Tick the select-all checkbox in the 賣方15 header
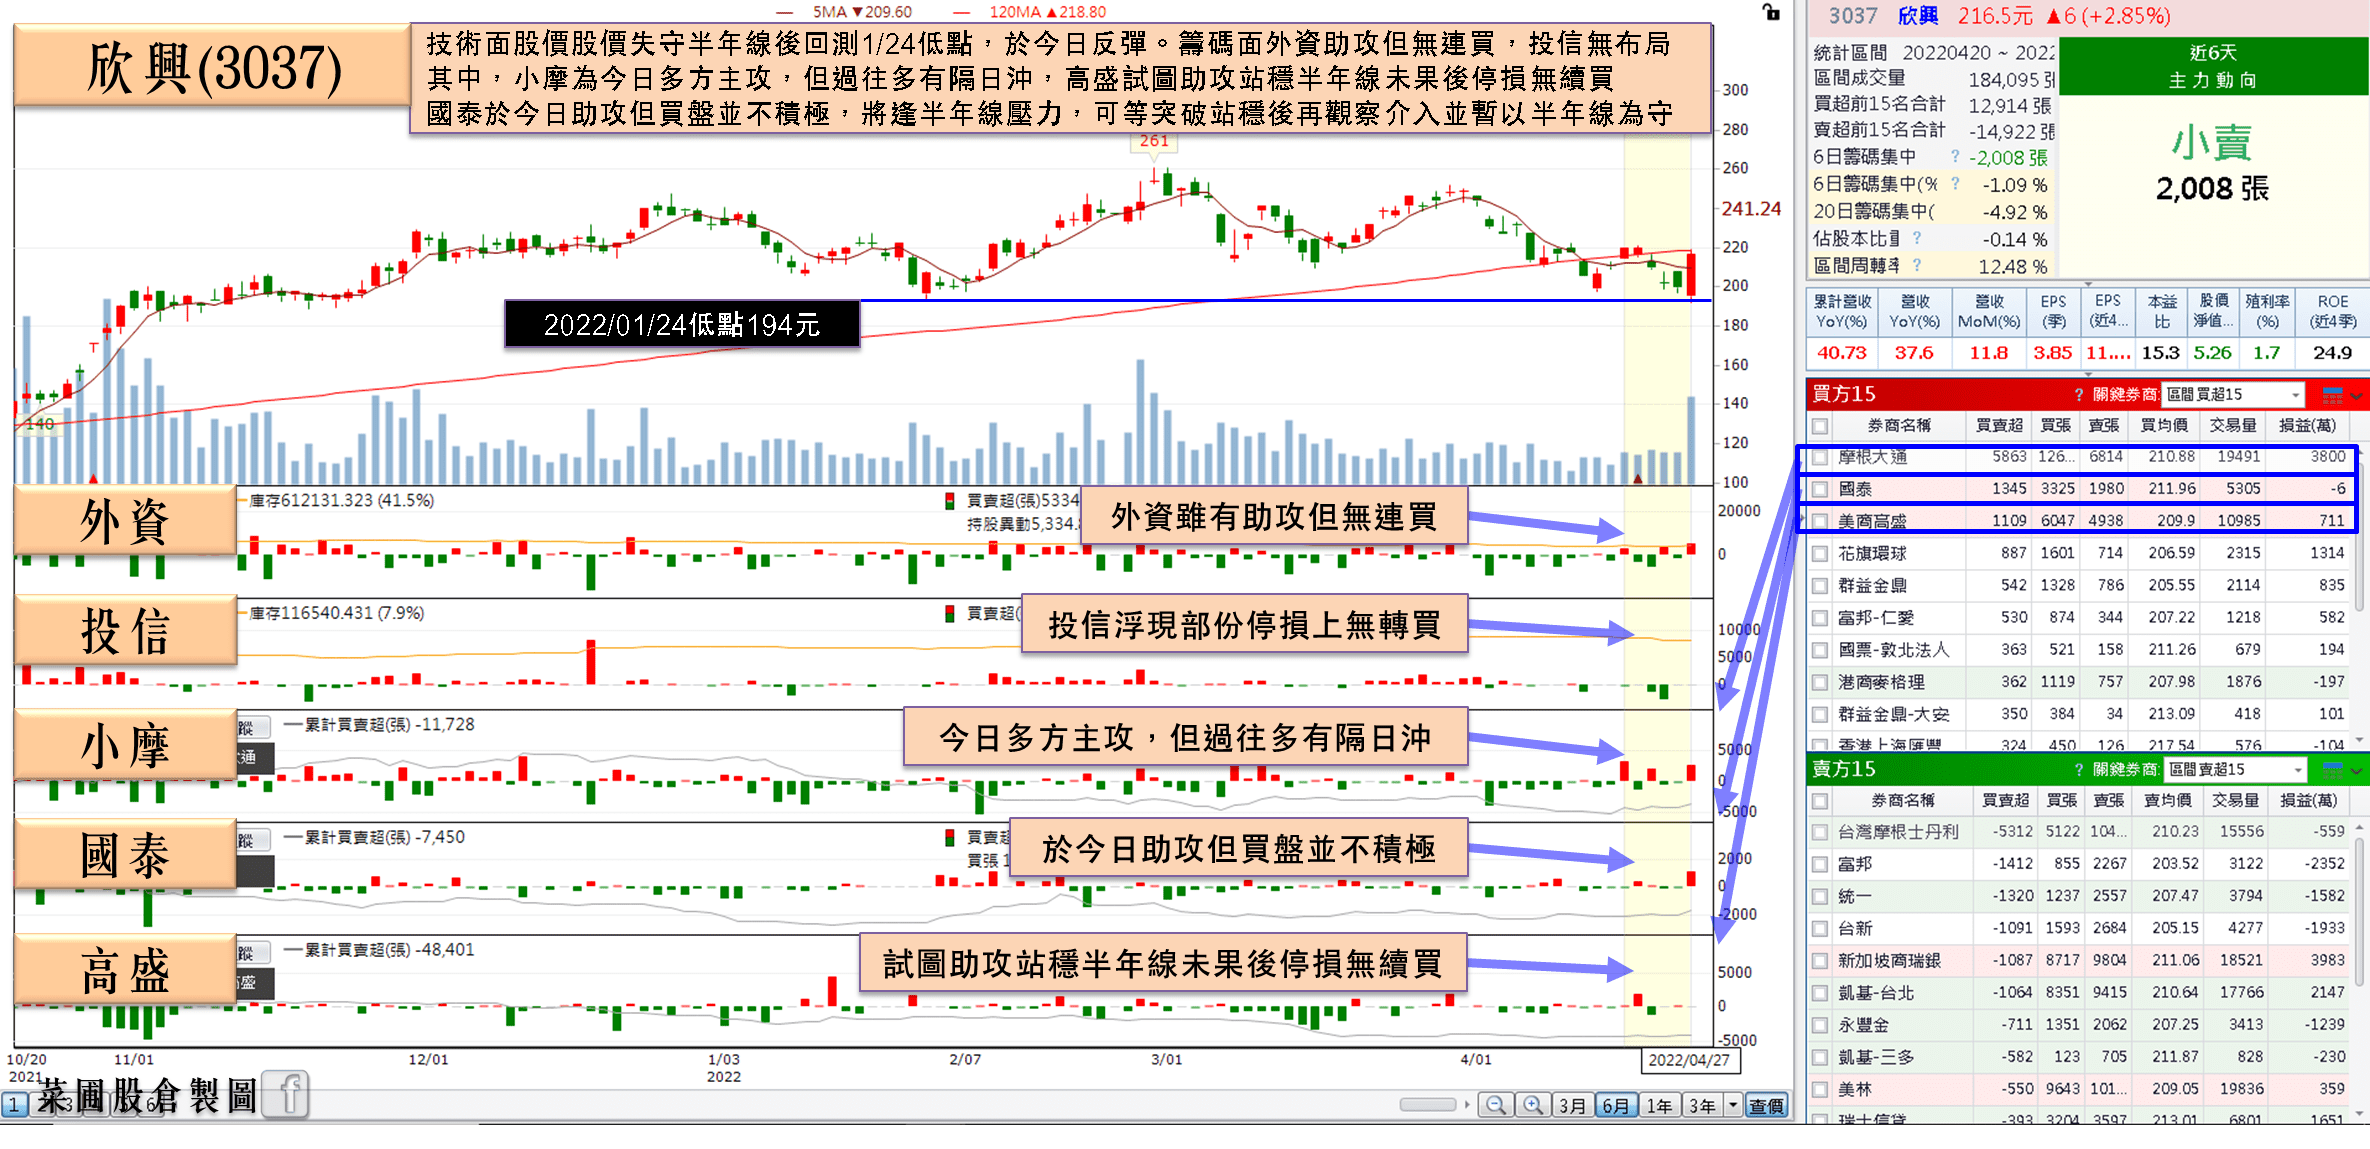The width and height of the screenshot is (2370, 1149). [x=1820, y=801]
